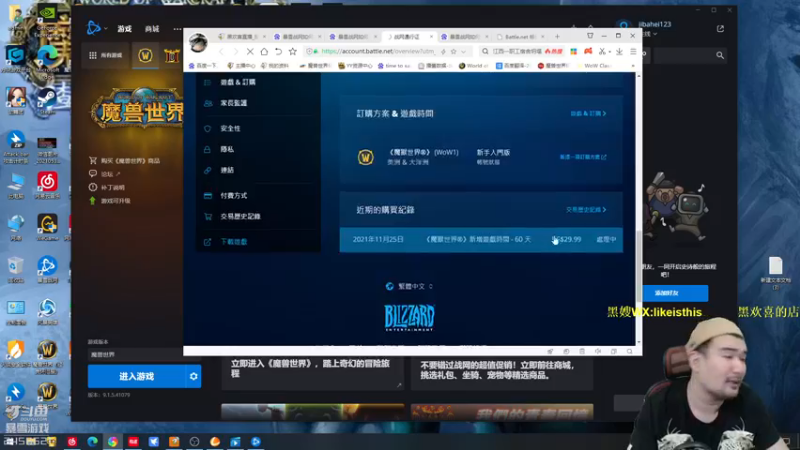
Task: Open the 游戏 tab in Battle.net launcher
Action: pos(124,29)
